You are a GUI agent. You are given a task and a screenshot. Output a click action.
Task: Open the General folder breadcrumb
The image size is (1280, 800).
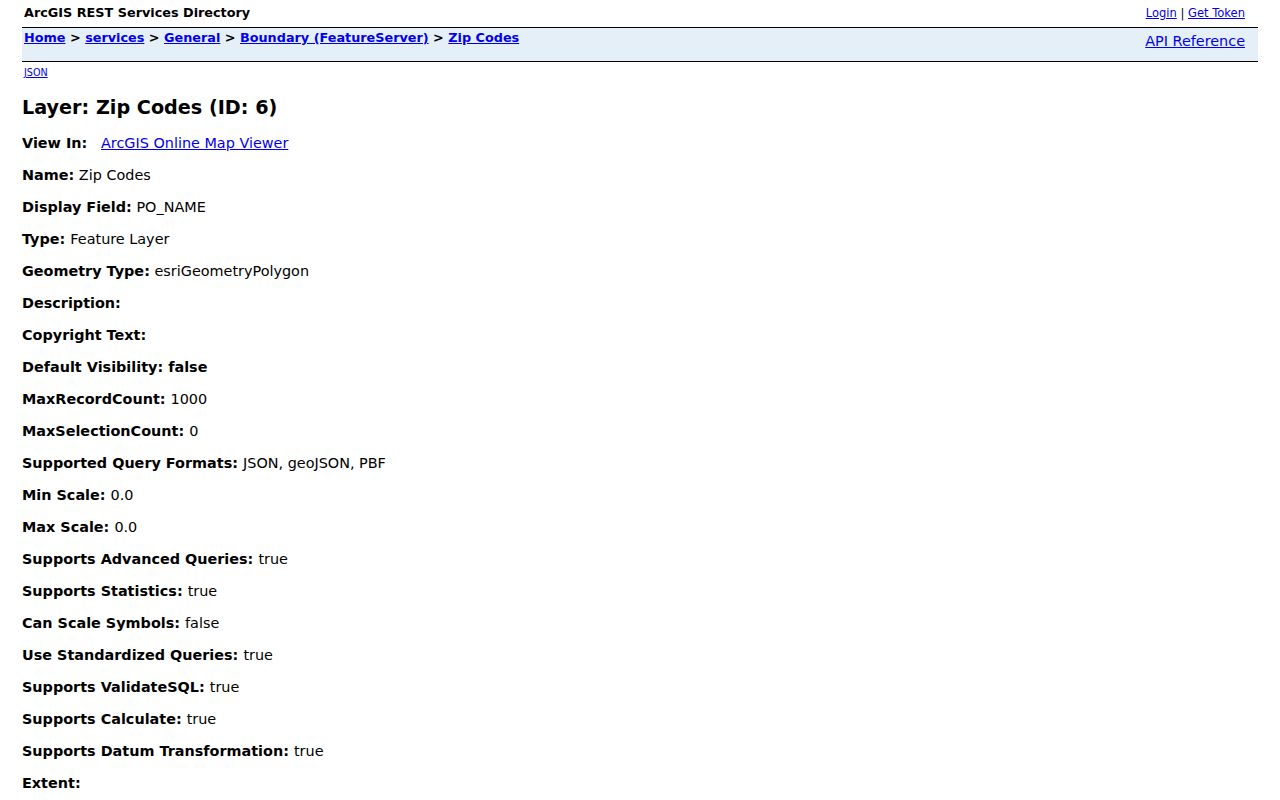(x=192, y=38)
